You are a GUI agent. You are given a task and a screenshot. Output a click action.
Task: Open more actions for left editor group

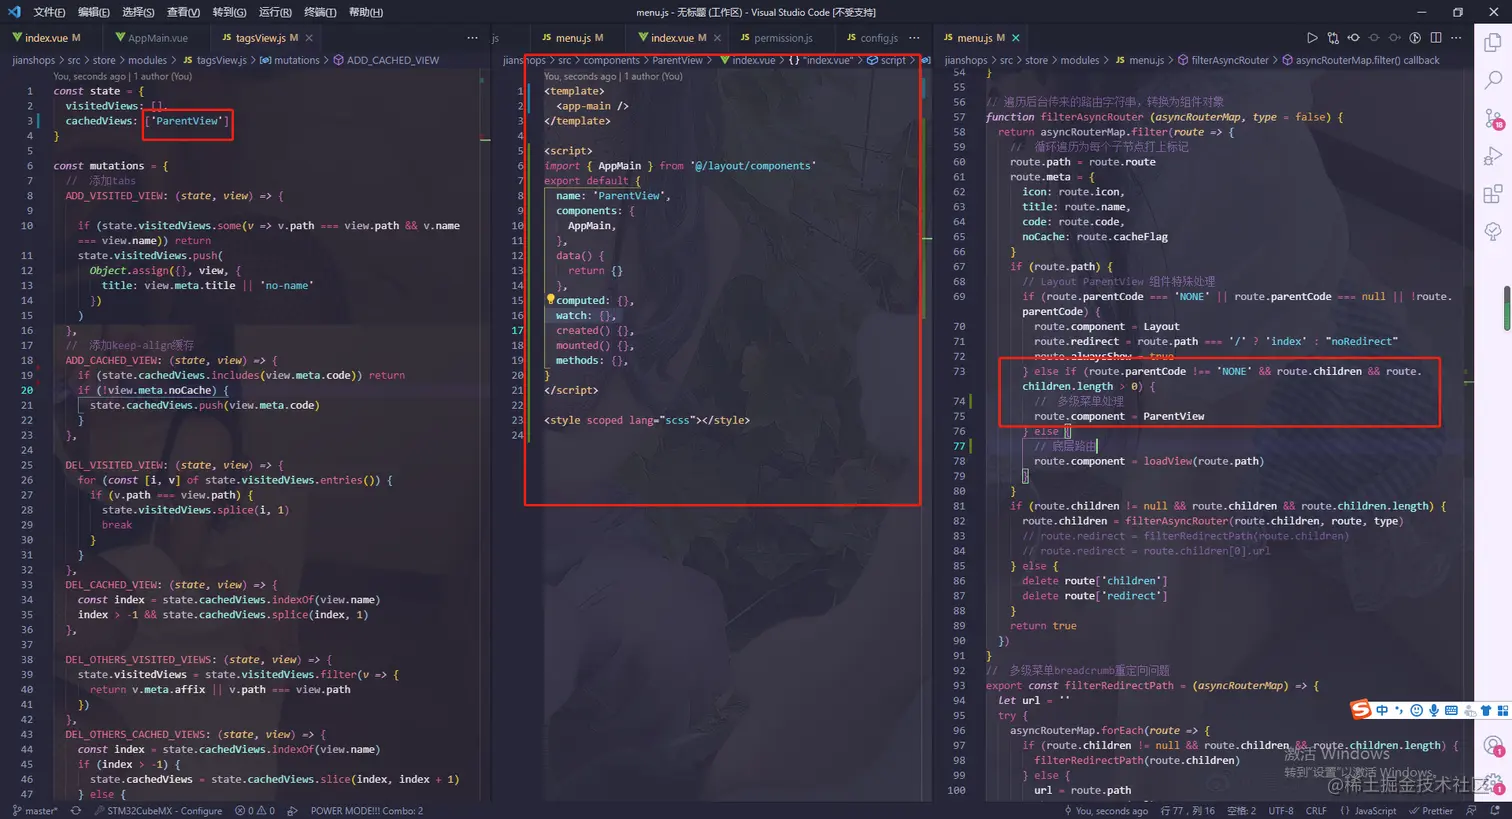472,38
